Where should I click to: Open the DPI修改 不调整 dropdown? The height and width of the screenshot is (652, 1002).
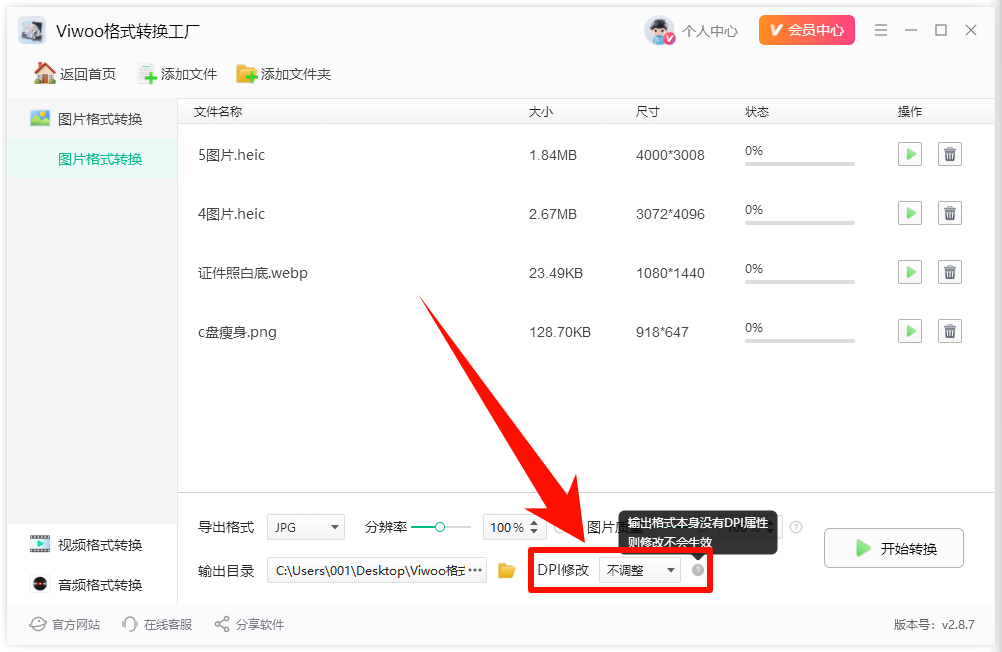point(640,570)
